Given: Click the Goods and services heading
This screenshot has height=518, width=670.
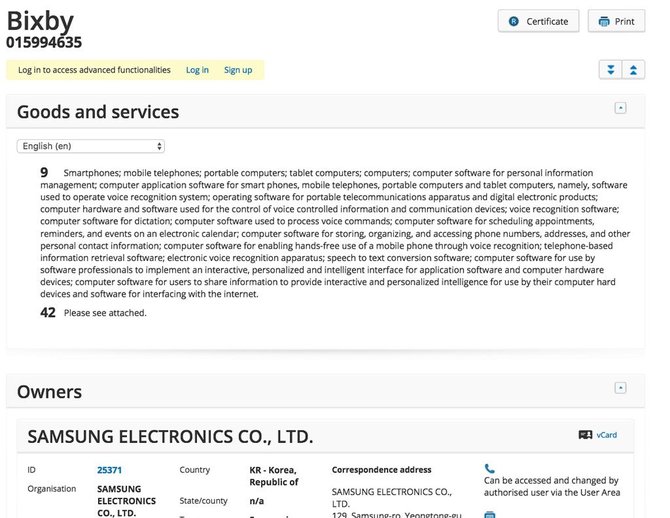Looking at the screenshot, I should pyautogui.click(x=98, y=112).
